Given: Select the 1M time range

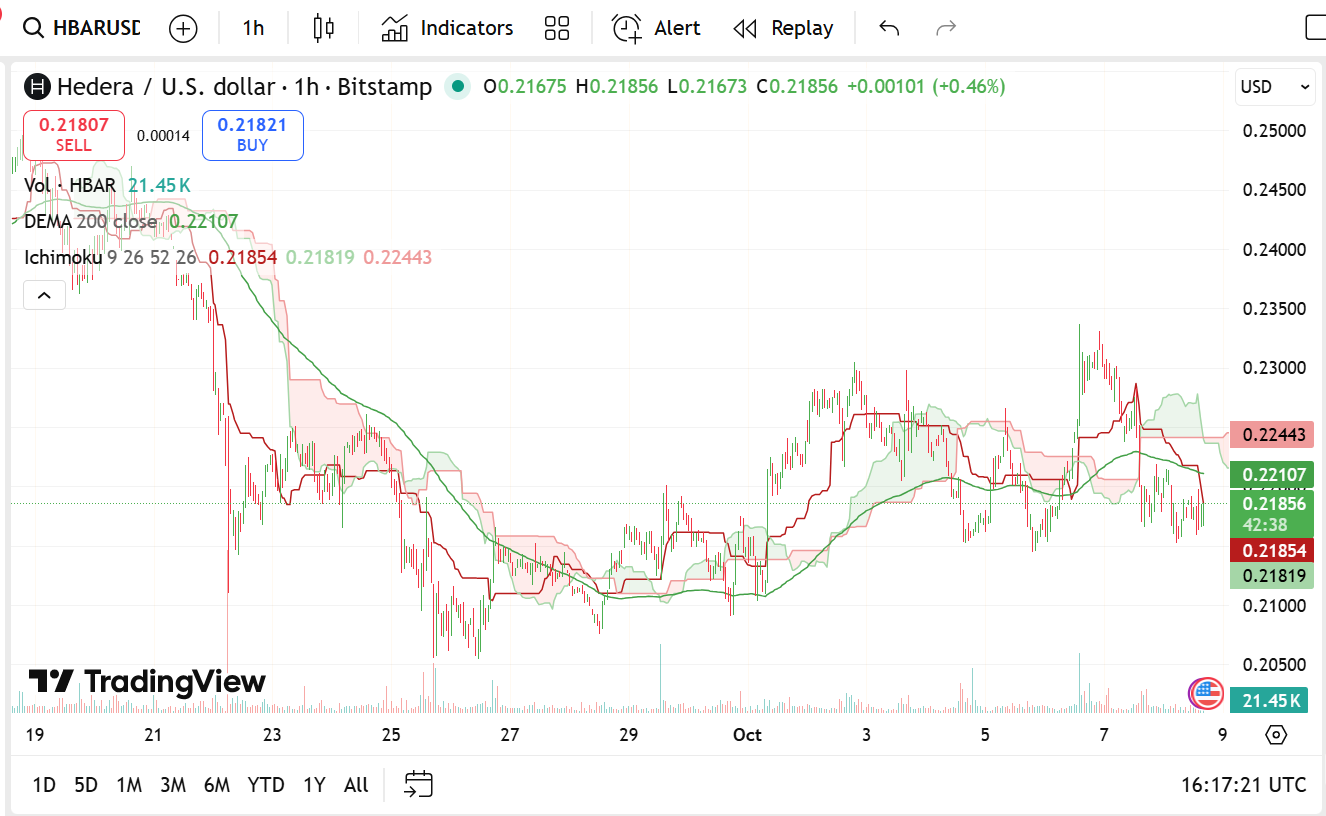Looking at the screenshot, I should [x=129, y=785].
